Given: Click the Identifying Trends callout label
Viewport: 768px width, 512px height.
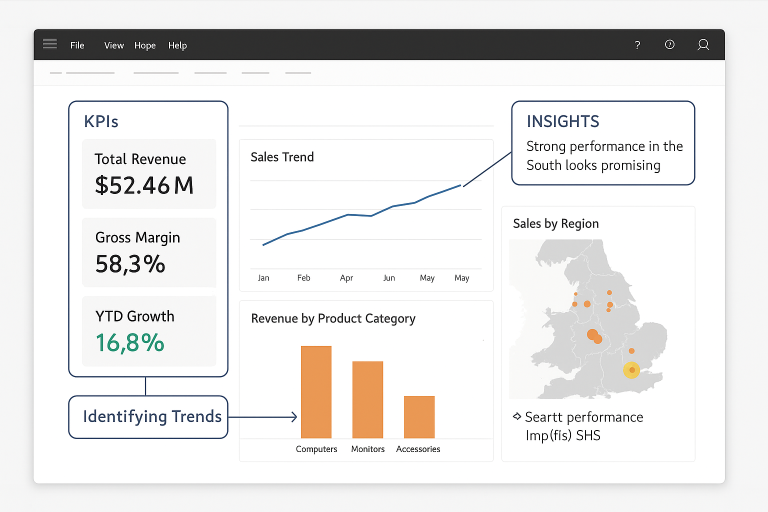Looking at the screenshot, I should [x=148, y=417].
